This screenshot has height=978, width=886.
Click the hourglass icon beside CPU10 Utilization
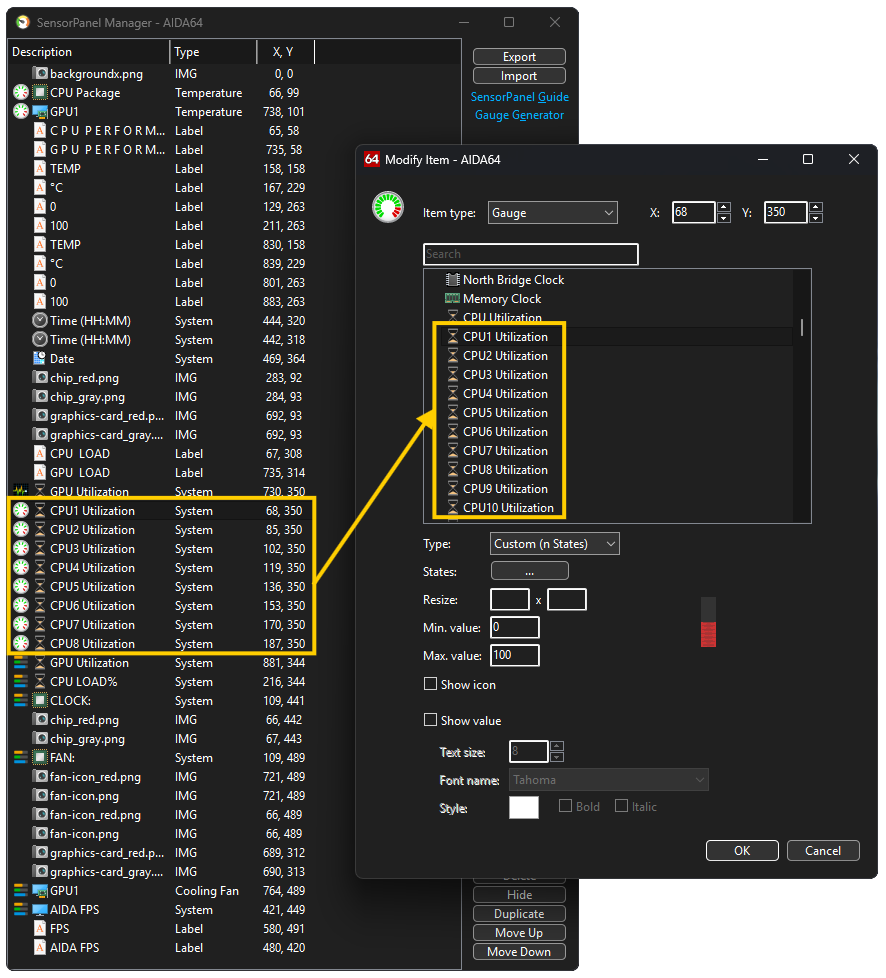click(453, 508)
